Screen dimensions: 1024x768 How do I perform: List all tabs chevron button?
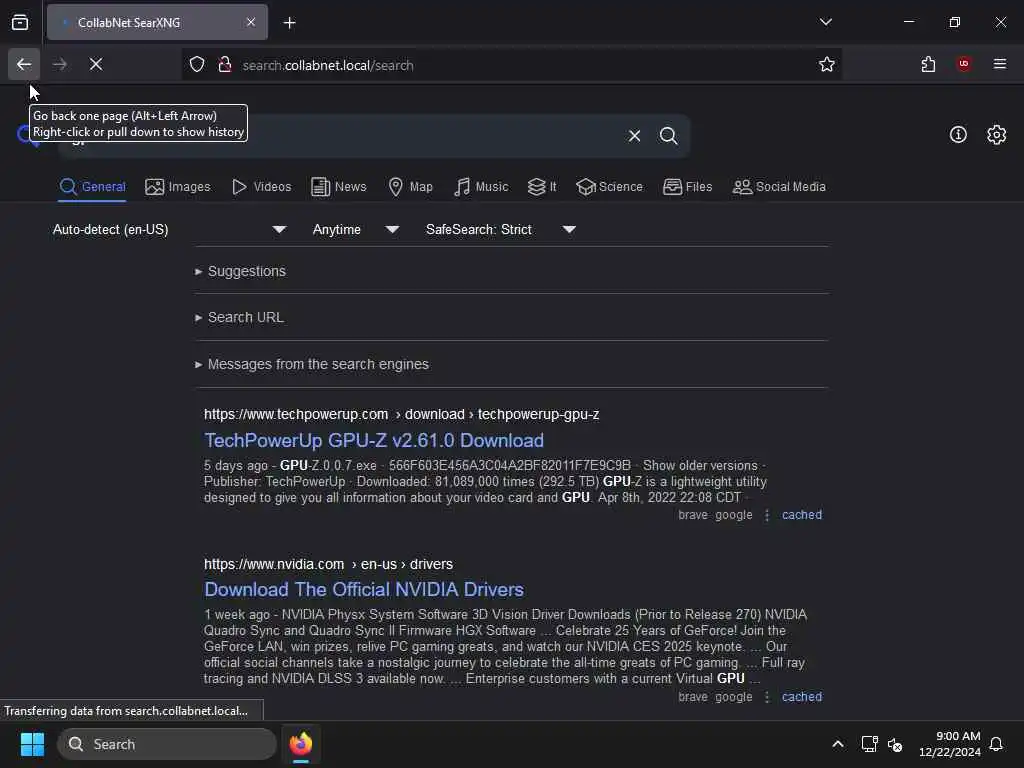coord(825,22)
